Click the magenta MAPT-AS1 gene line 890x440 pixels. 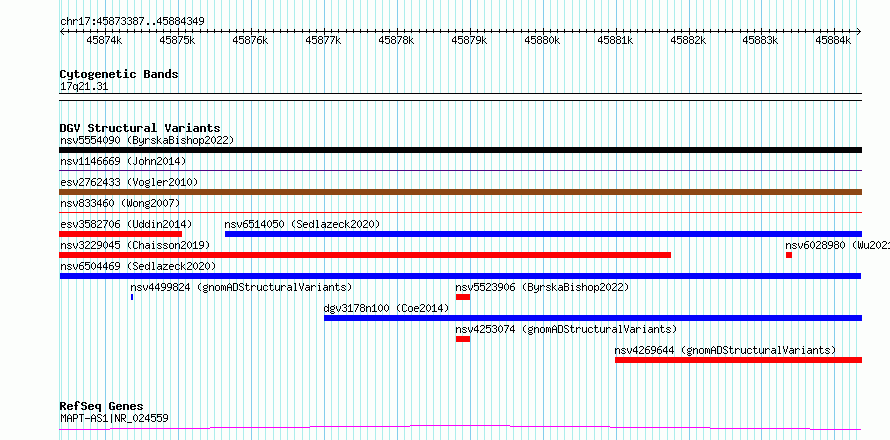[x=460, y=427]
